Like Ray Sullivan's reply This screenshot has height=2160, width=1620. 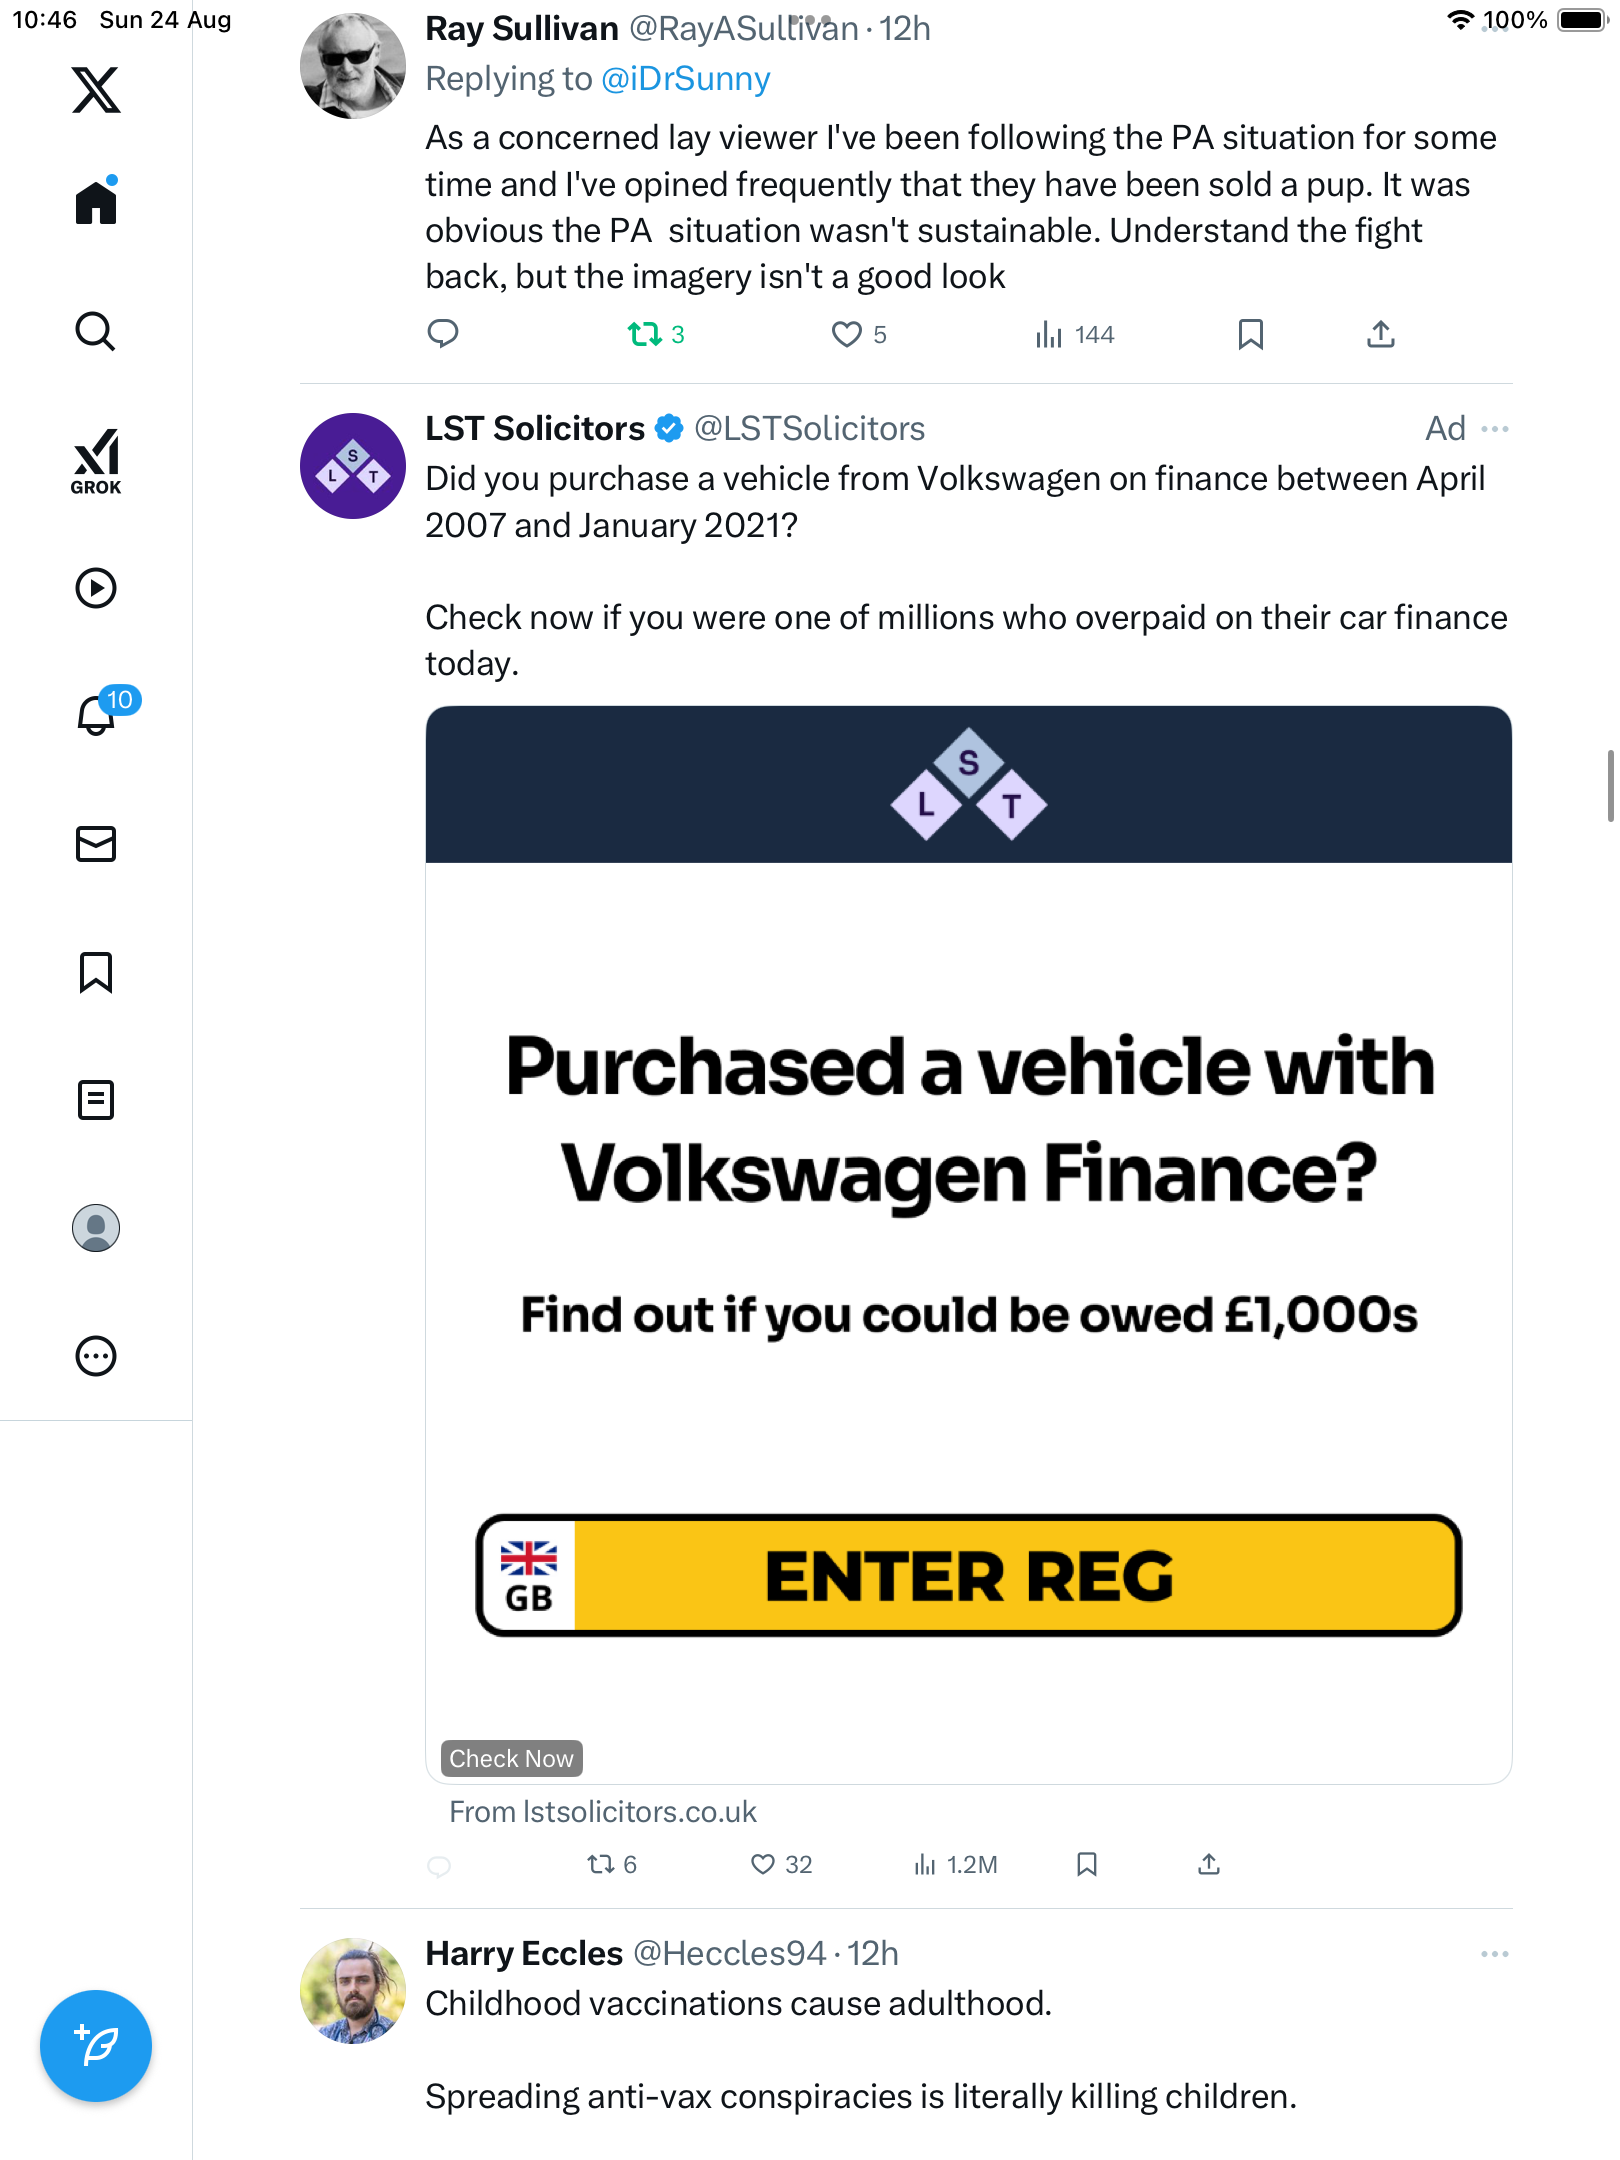pyautogui.click(x=847, y=334)
